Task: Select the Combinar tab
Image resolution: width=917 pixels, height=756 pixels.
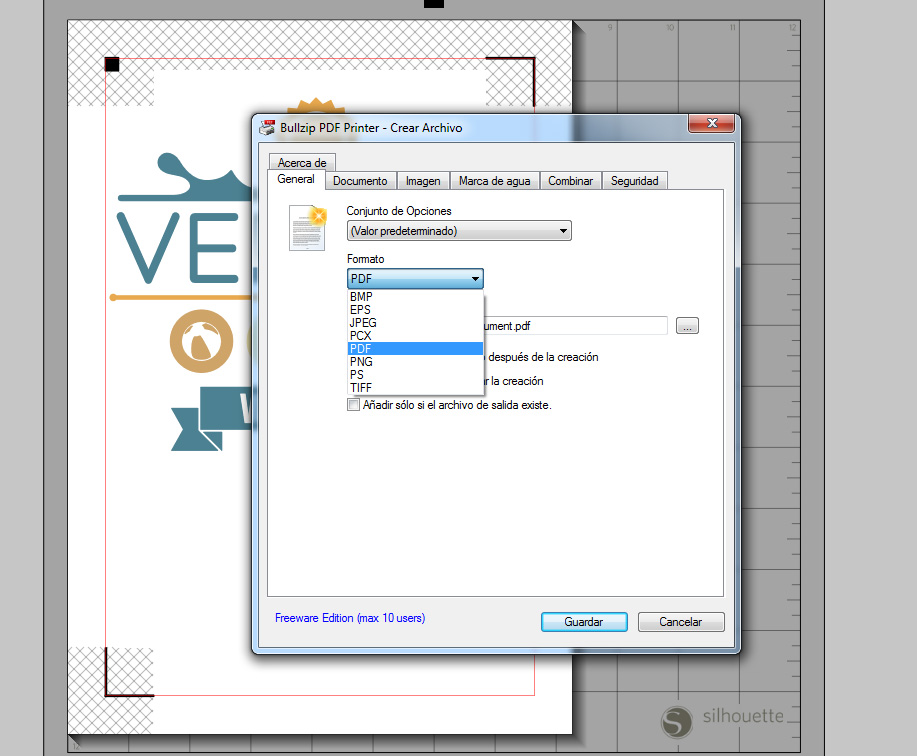Action: [x=570, y=181]
